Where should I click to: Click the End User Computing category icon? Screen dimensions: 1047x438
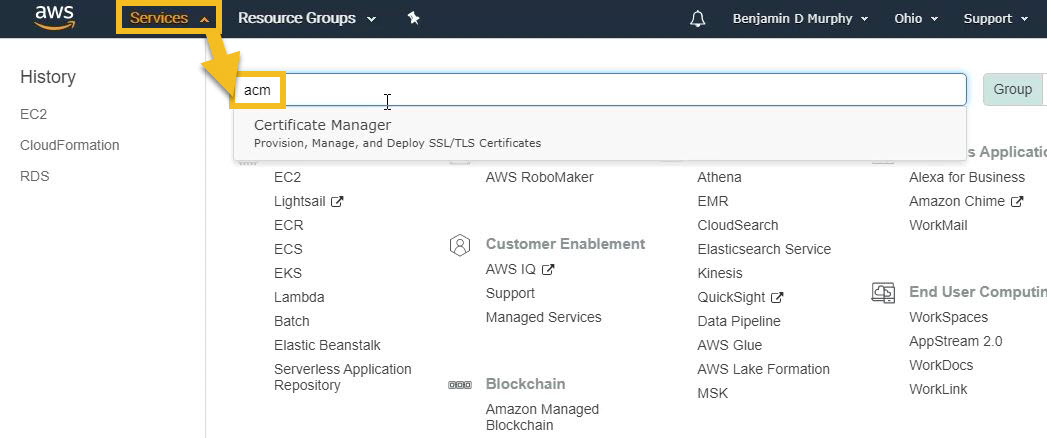[x=883, y=292]
